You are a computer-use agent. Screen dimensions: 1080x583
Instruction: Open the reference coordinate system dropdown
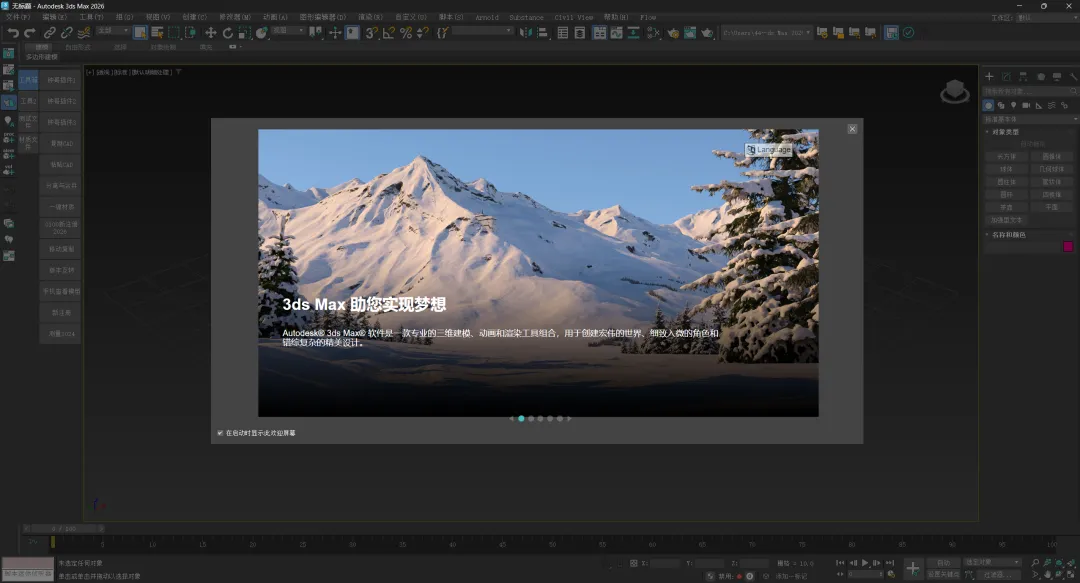pyautogui.click(x=288, y=31)
